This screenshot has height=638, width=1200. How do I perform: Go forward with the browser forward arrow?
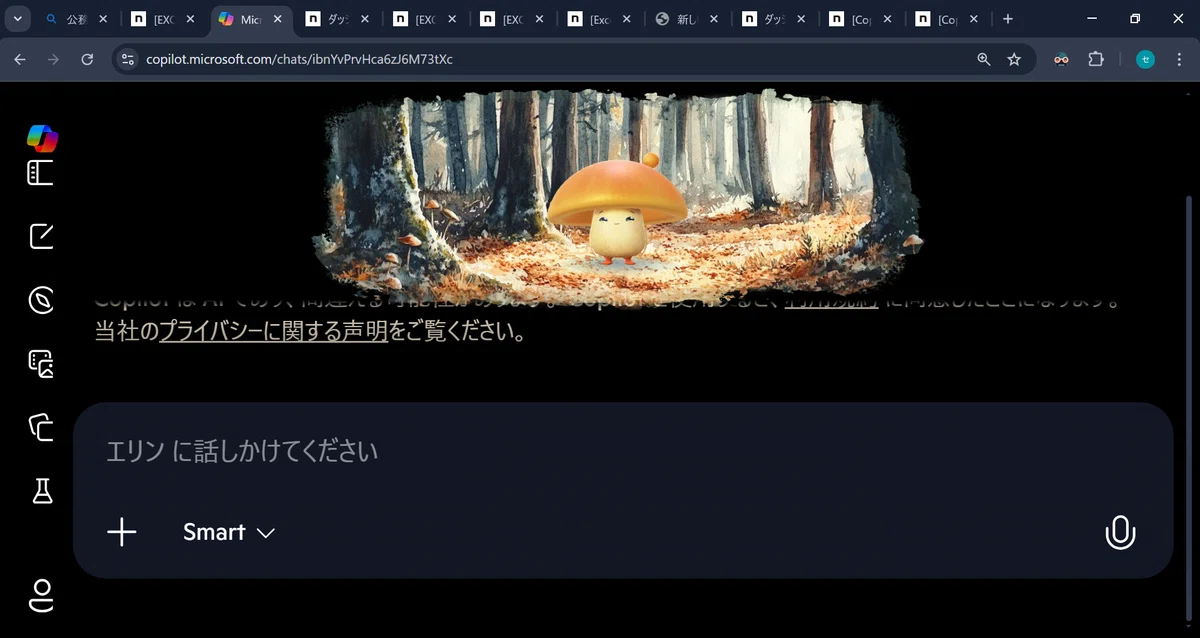pyautogui.click(x=53, y=60)
